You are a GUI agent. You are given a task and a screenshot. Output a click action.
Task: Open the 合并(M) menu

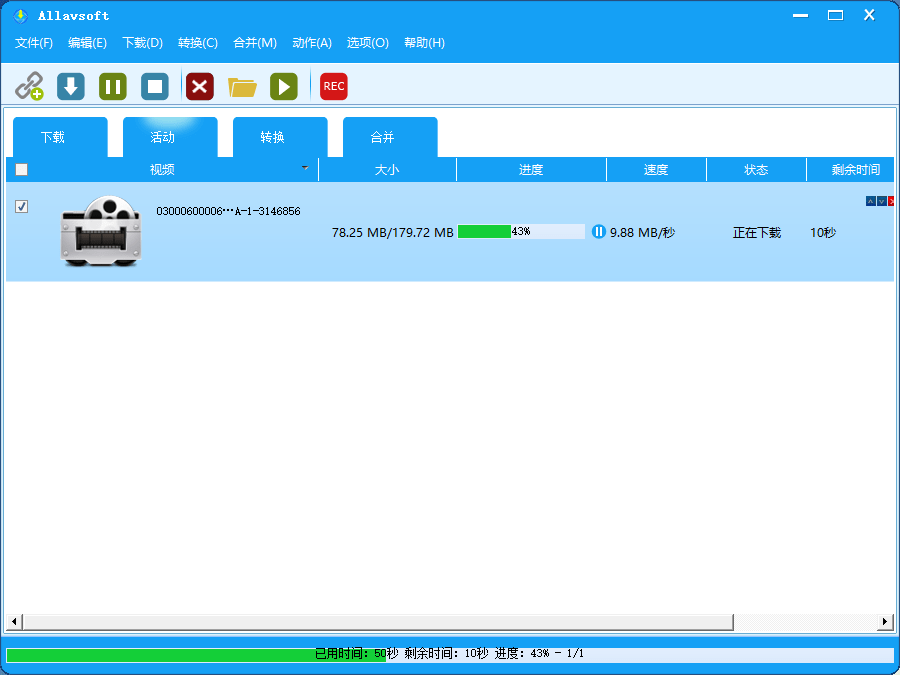click(255, 43)
